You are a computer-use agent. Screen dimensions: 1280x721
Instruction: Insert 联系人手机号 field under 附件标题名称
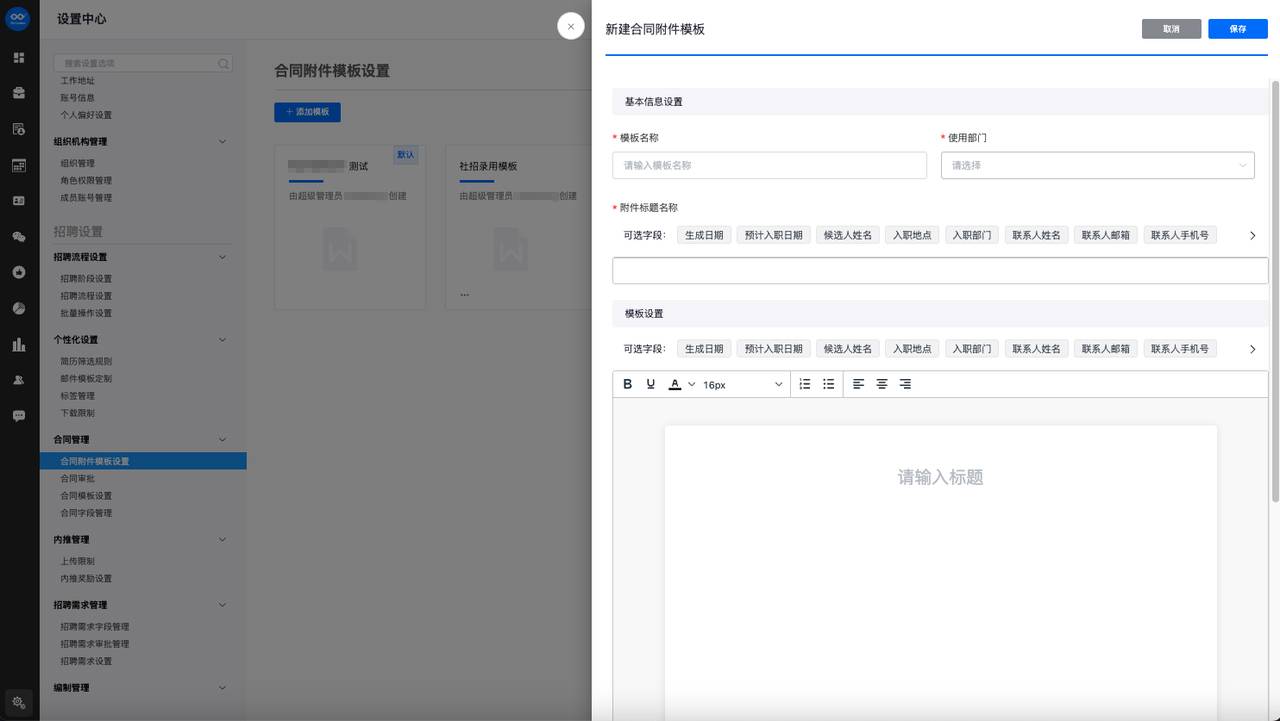point(1180,235)
